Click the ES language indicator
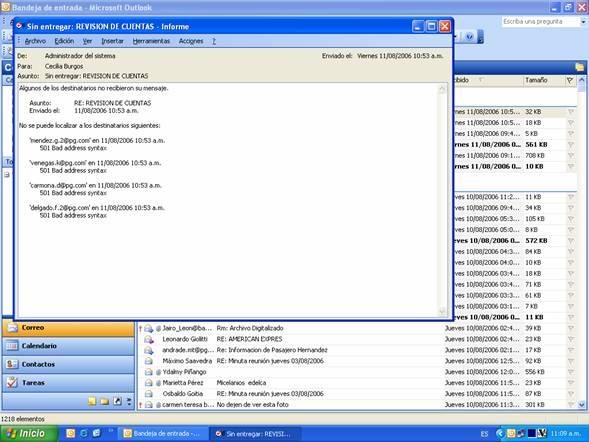This screenshot has width=589, height=442. click(x=484, y=434)
